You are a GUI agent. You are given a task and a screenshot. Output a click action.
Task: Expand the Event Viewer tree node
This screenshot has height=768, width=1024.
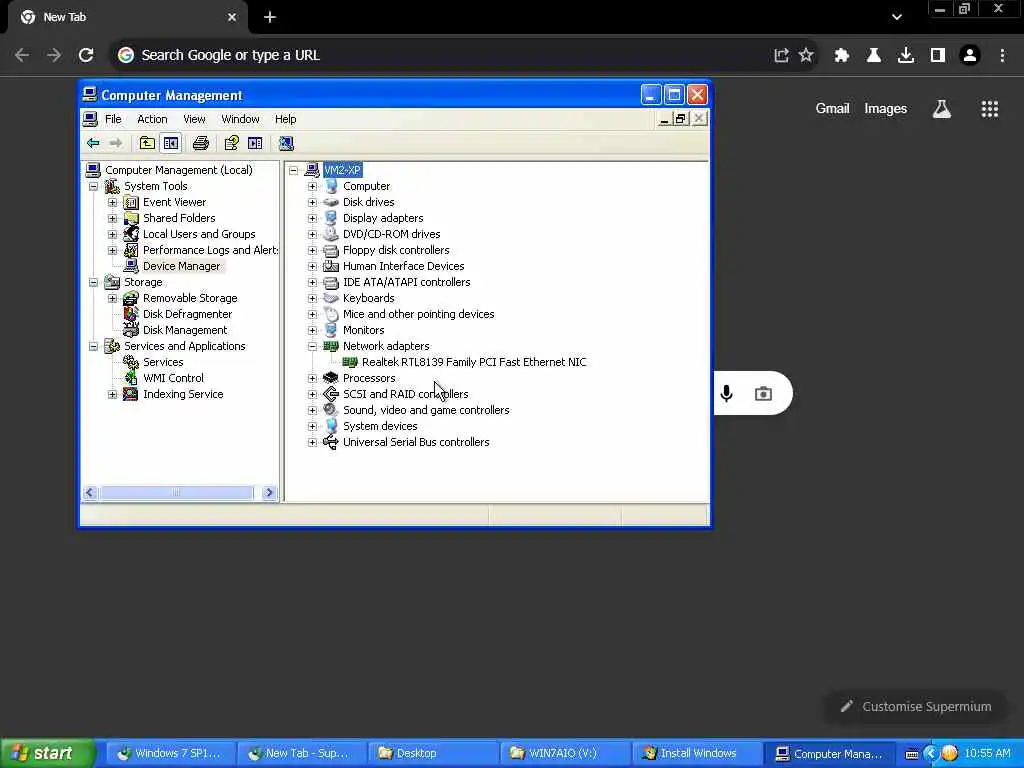(x=112, y=202)
